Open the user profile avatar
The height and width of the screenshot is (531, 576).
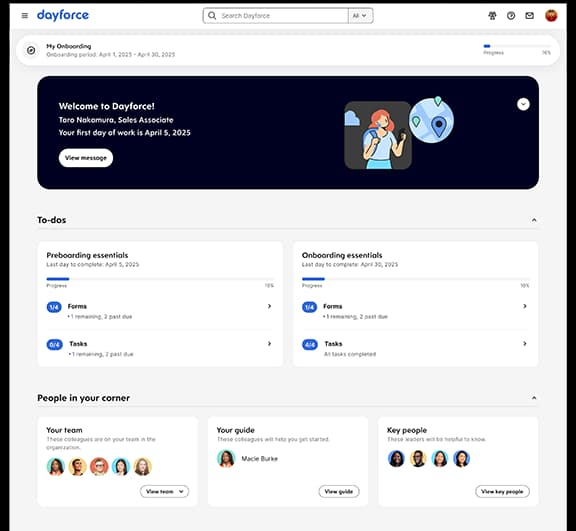pos(551,15)
